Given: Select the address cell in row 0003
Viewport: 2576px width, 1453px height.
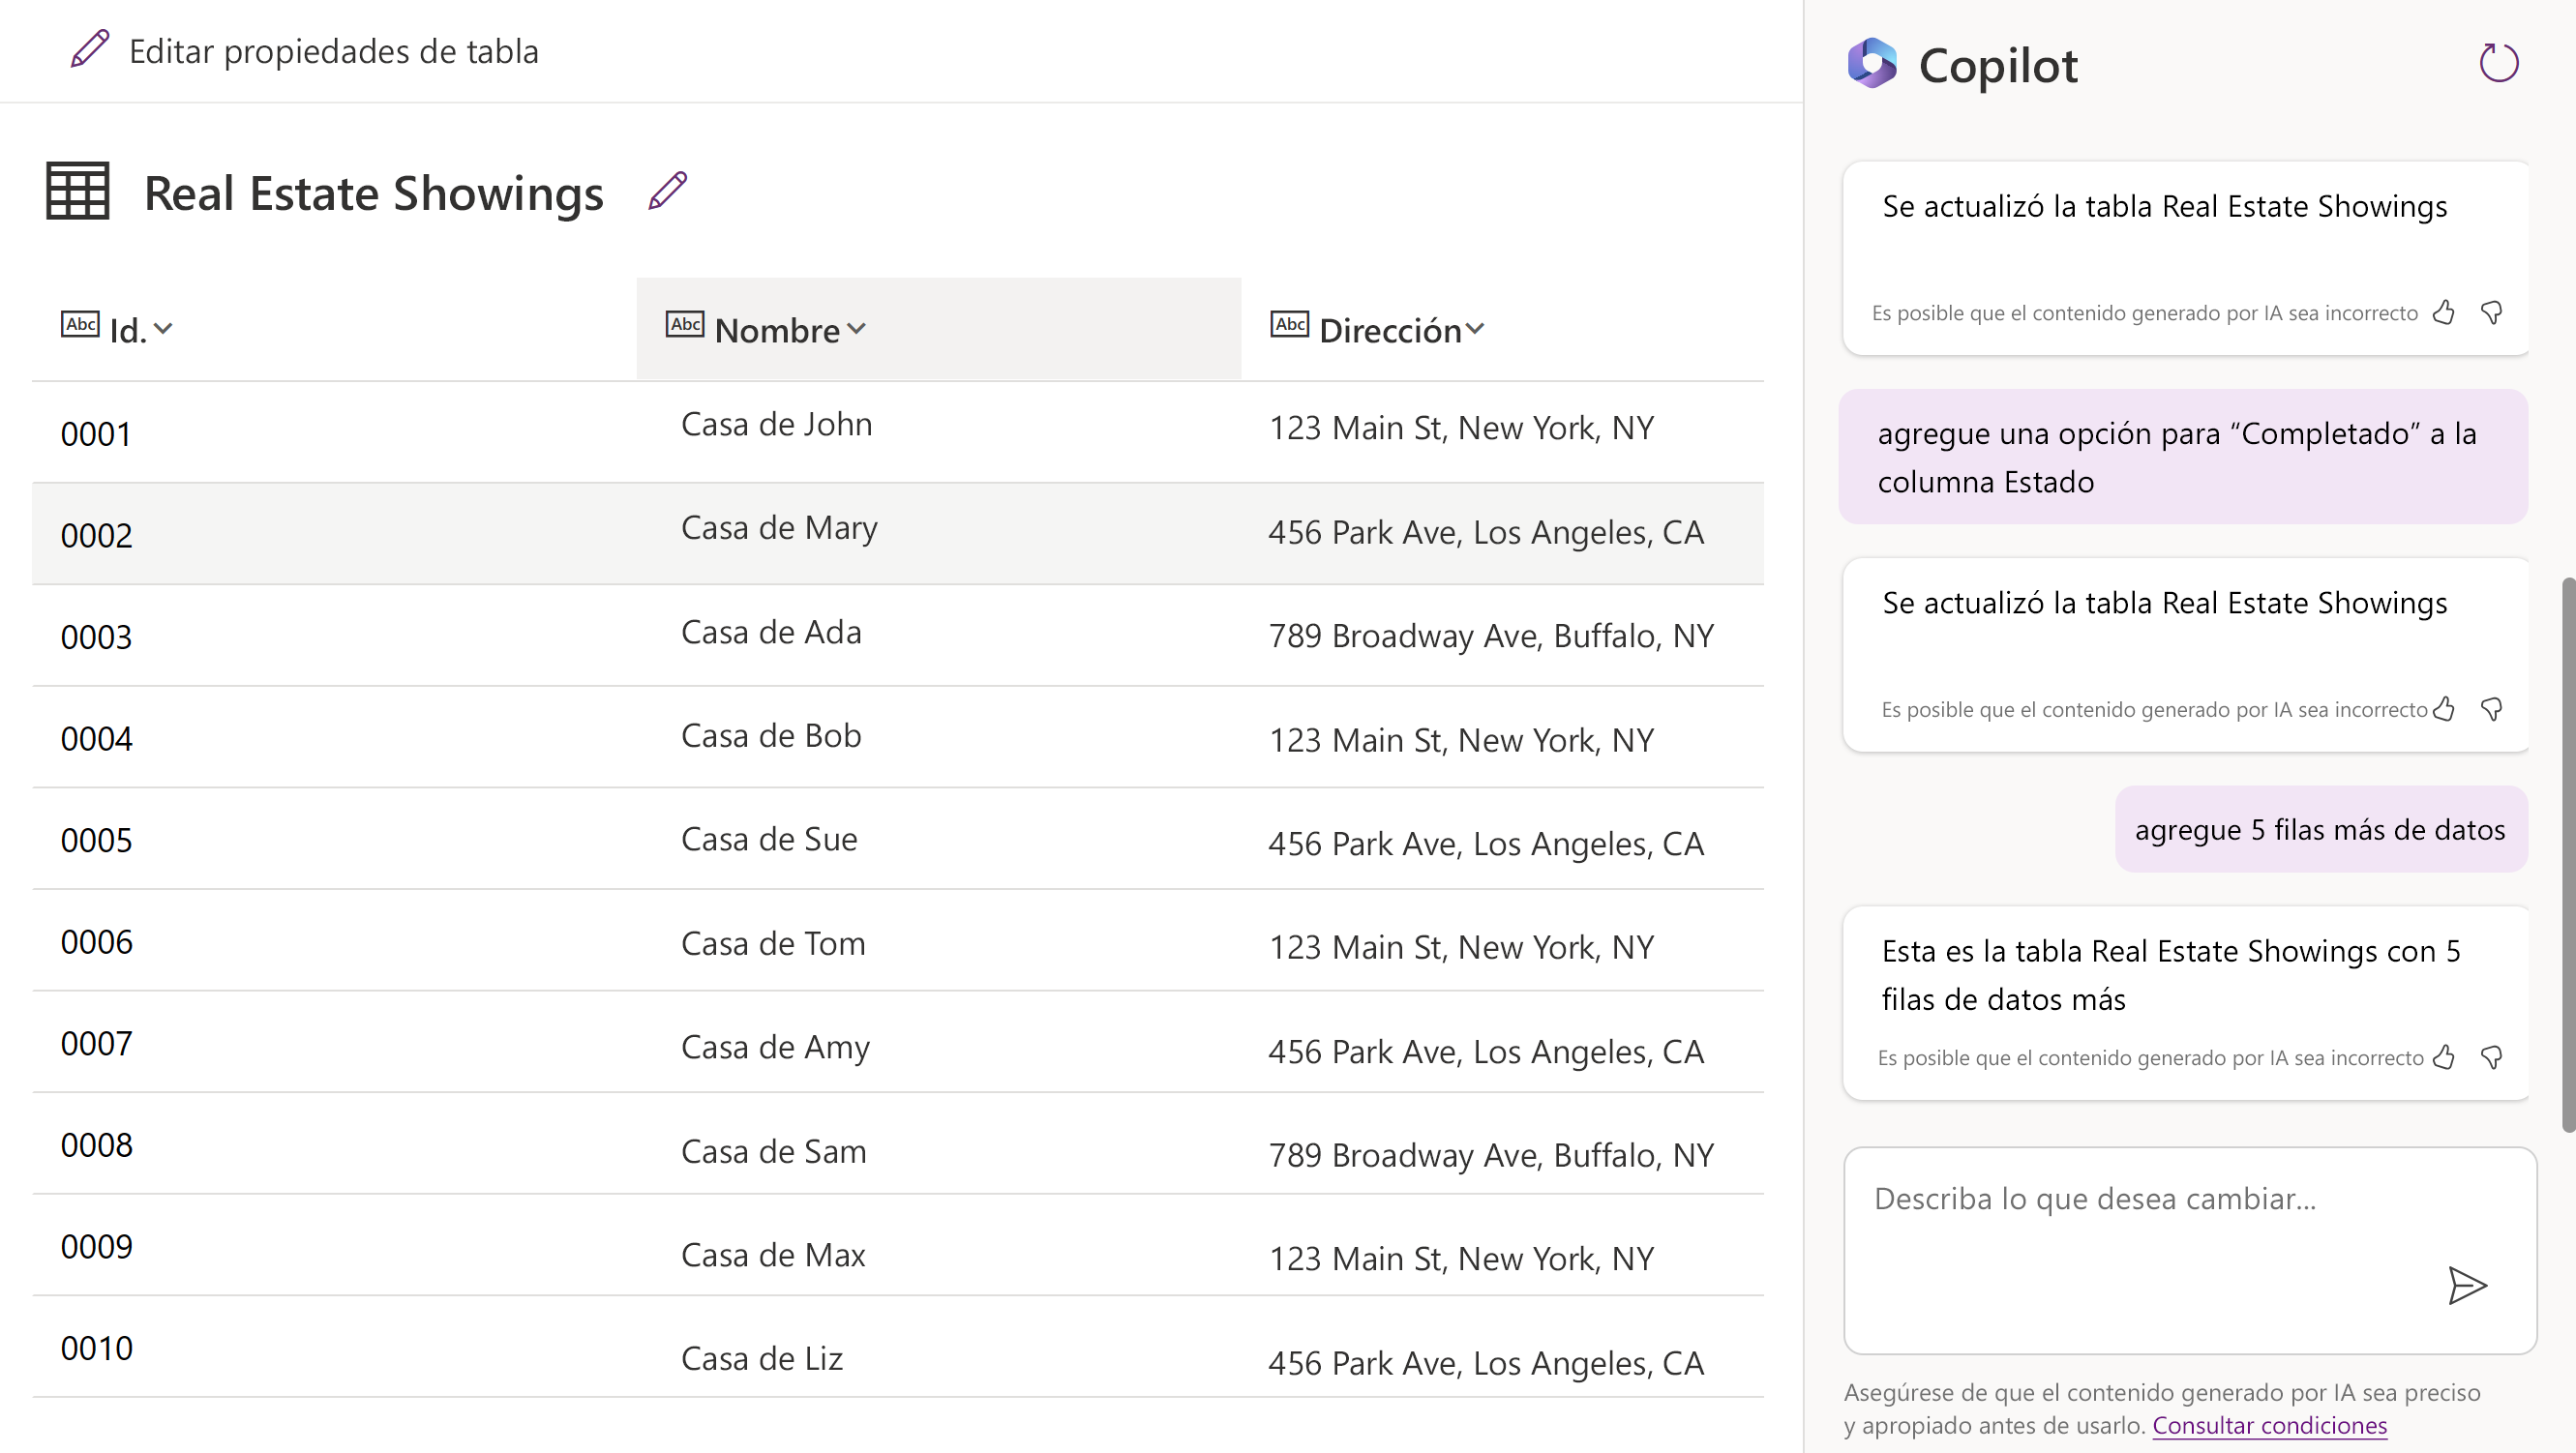Looking at the screenshot, I should (1491, 636).
